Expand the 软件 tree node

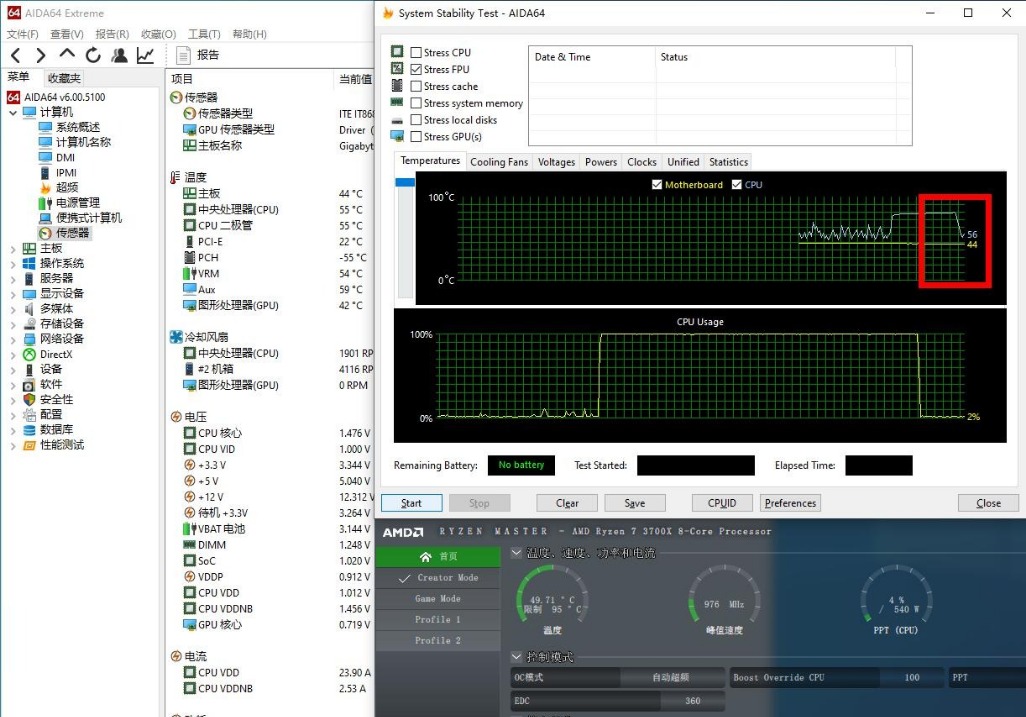tap(13, 385)
